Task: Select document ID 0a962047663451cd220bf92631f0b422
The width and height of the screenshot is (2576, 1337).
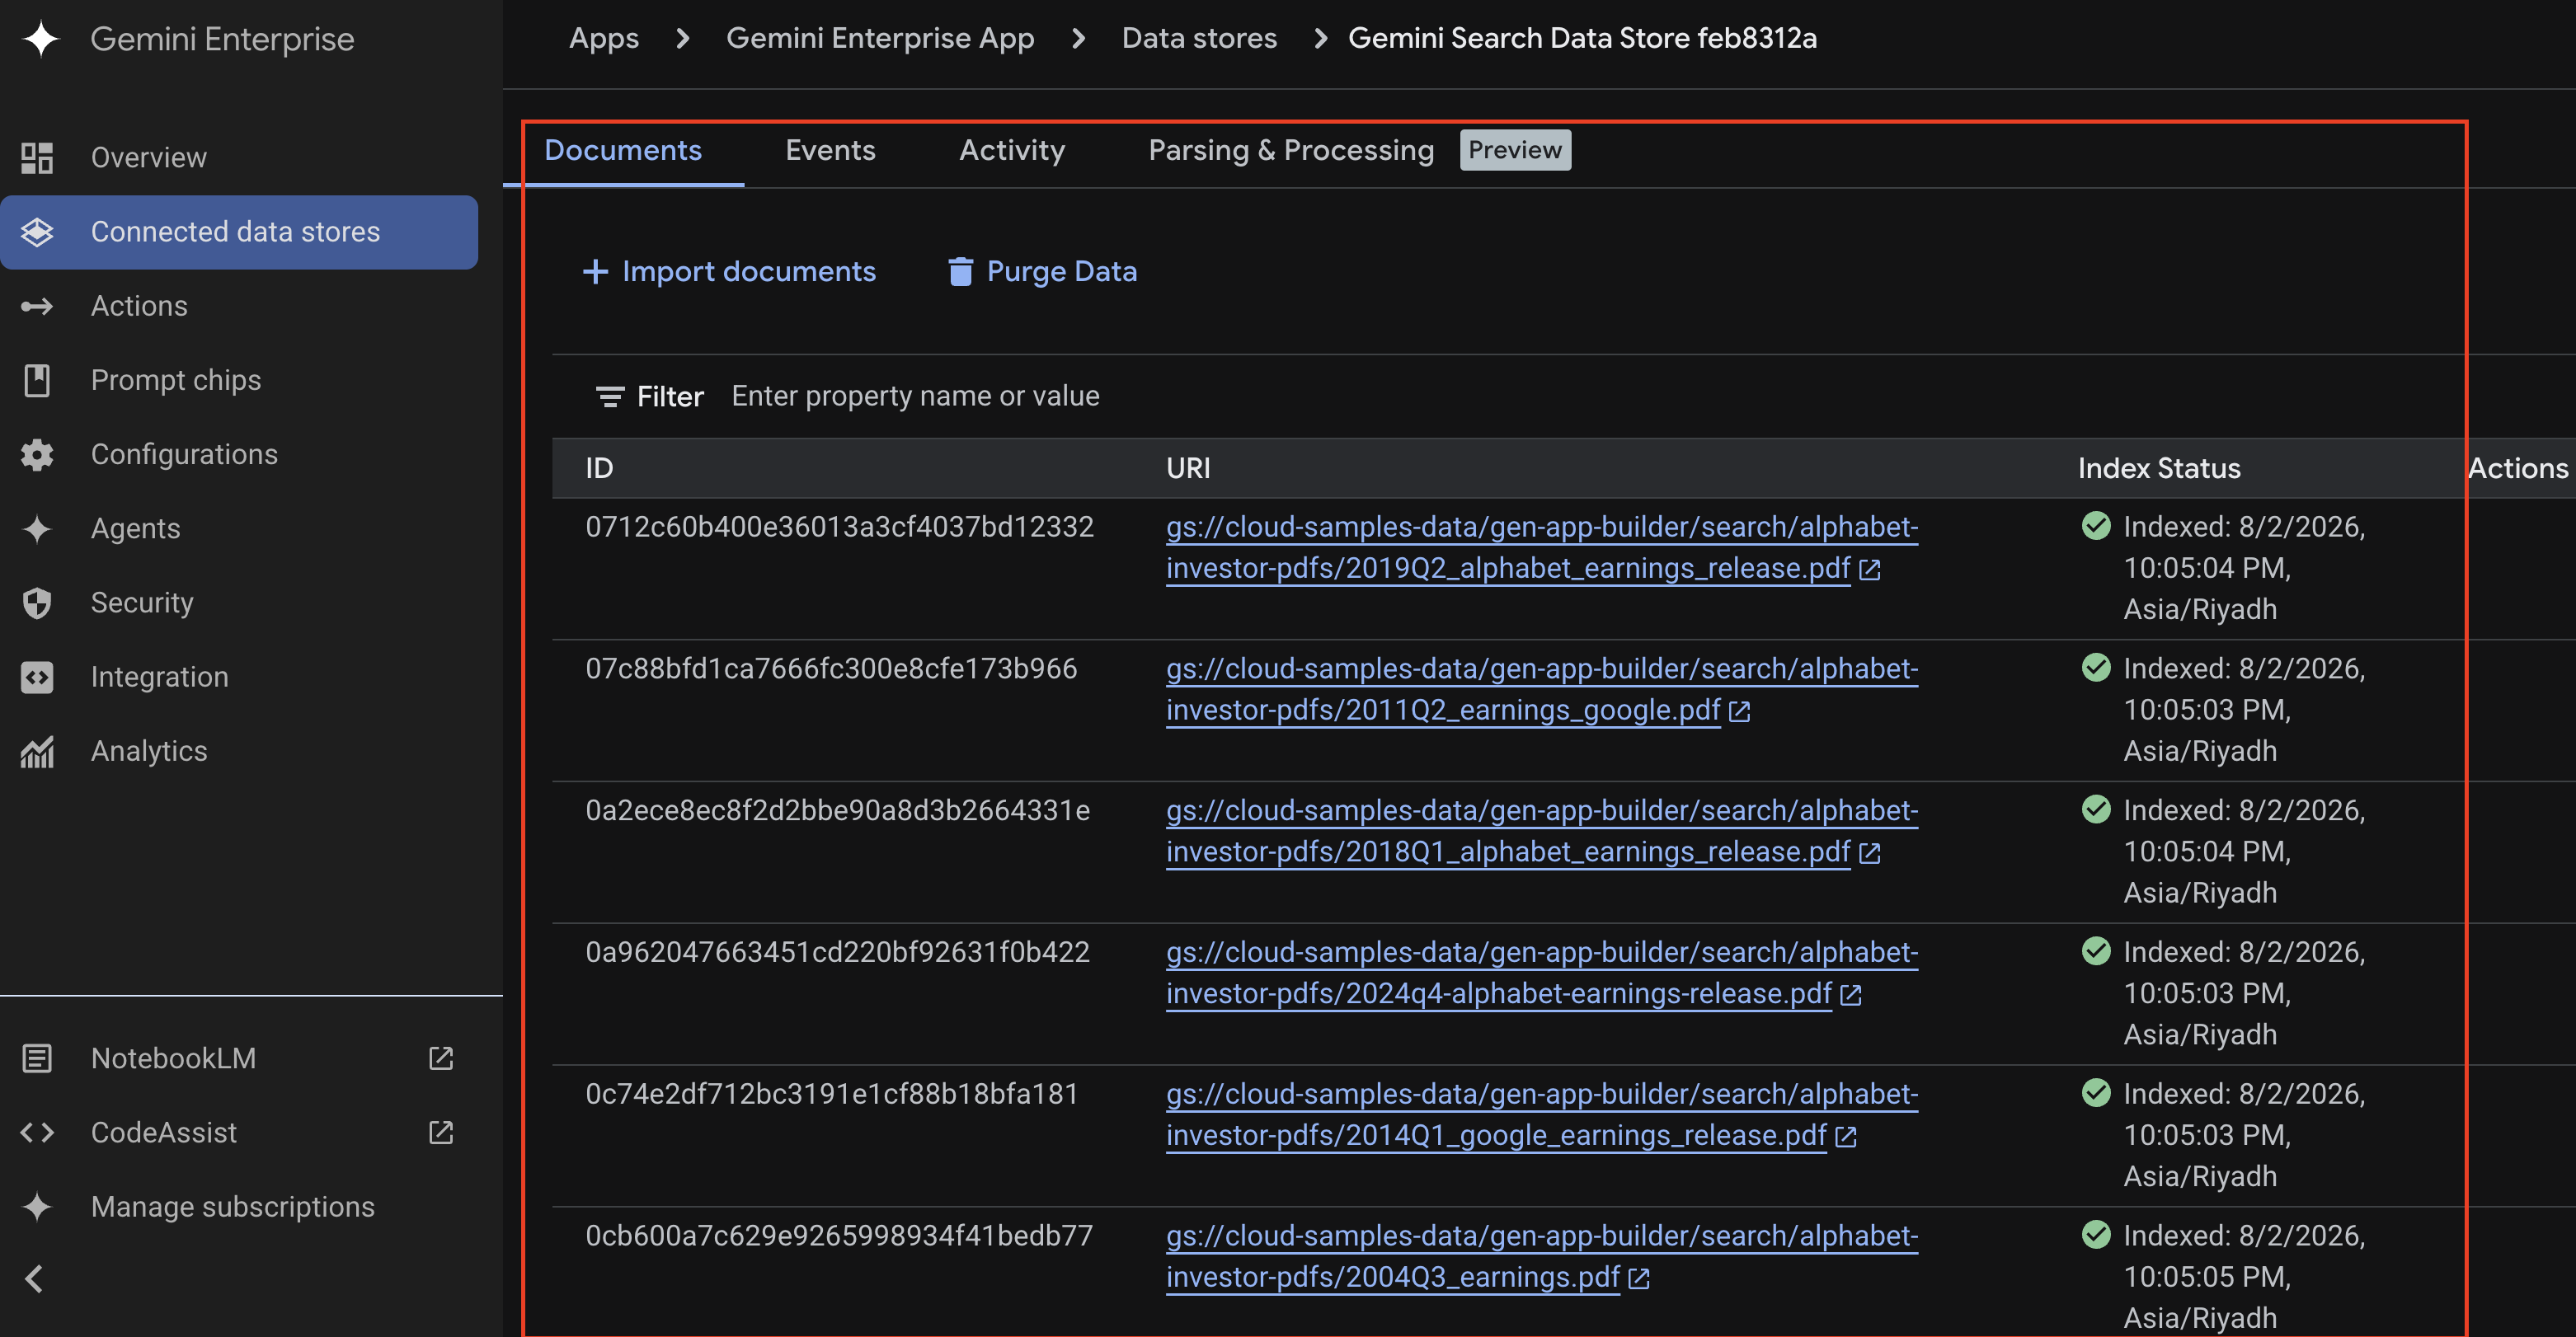Action: 837,953
